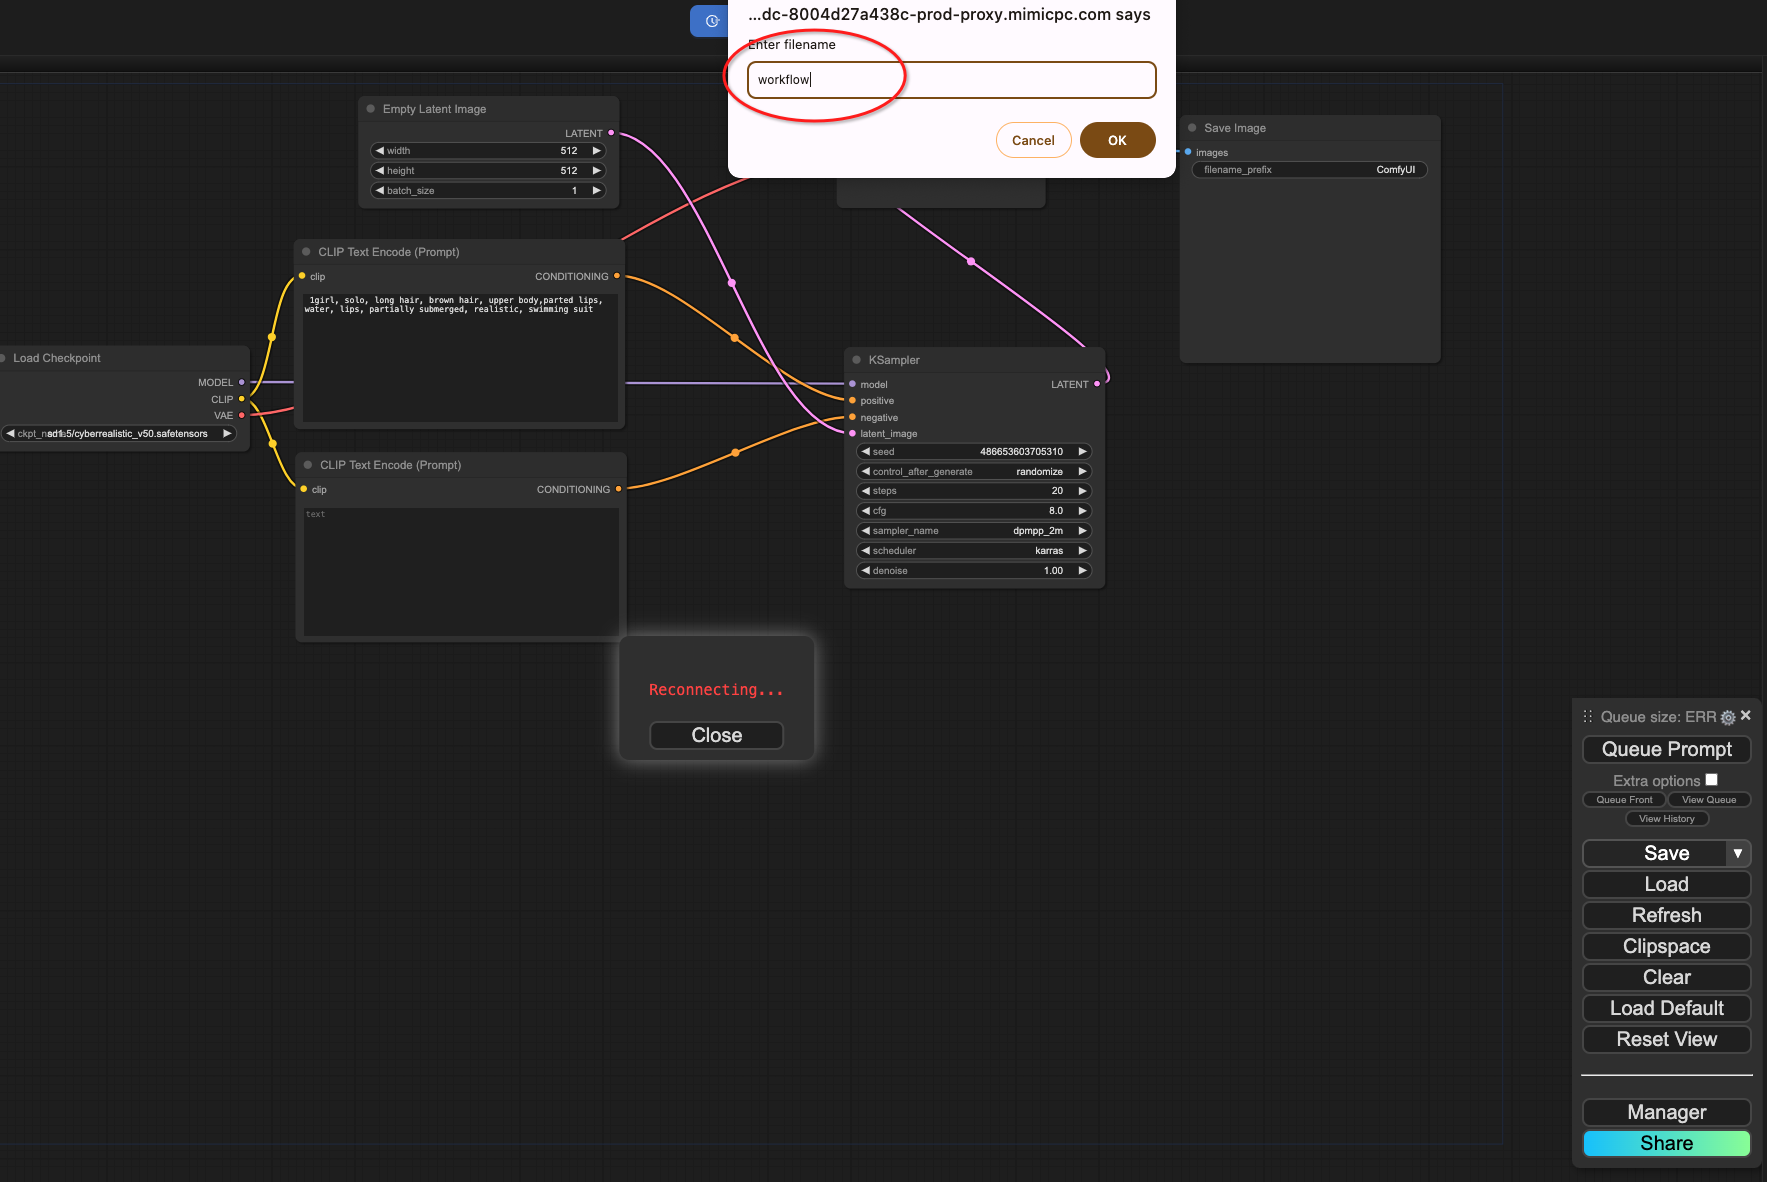Cancel the filename prompt dialog
The height and width of the screenshot is (1182, 1767).
(1033, 140)
